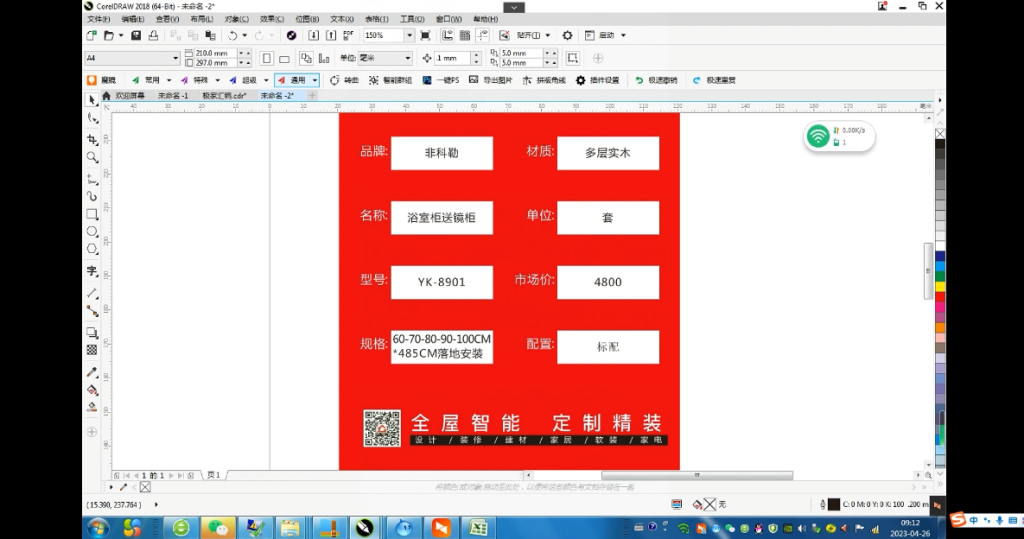Open the Options gear icon
This screenshot has width=1024, height=539.
pos(568,35)
